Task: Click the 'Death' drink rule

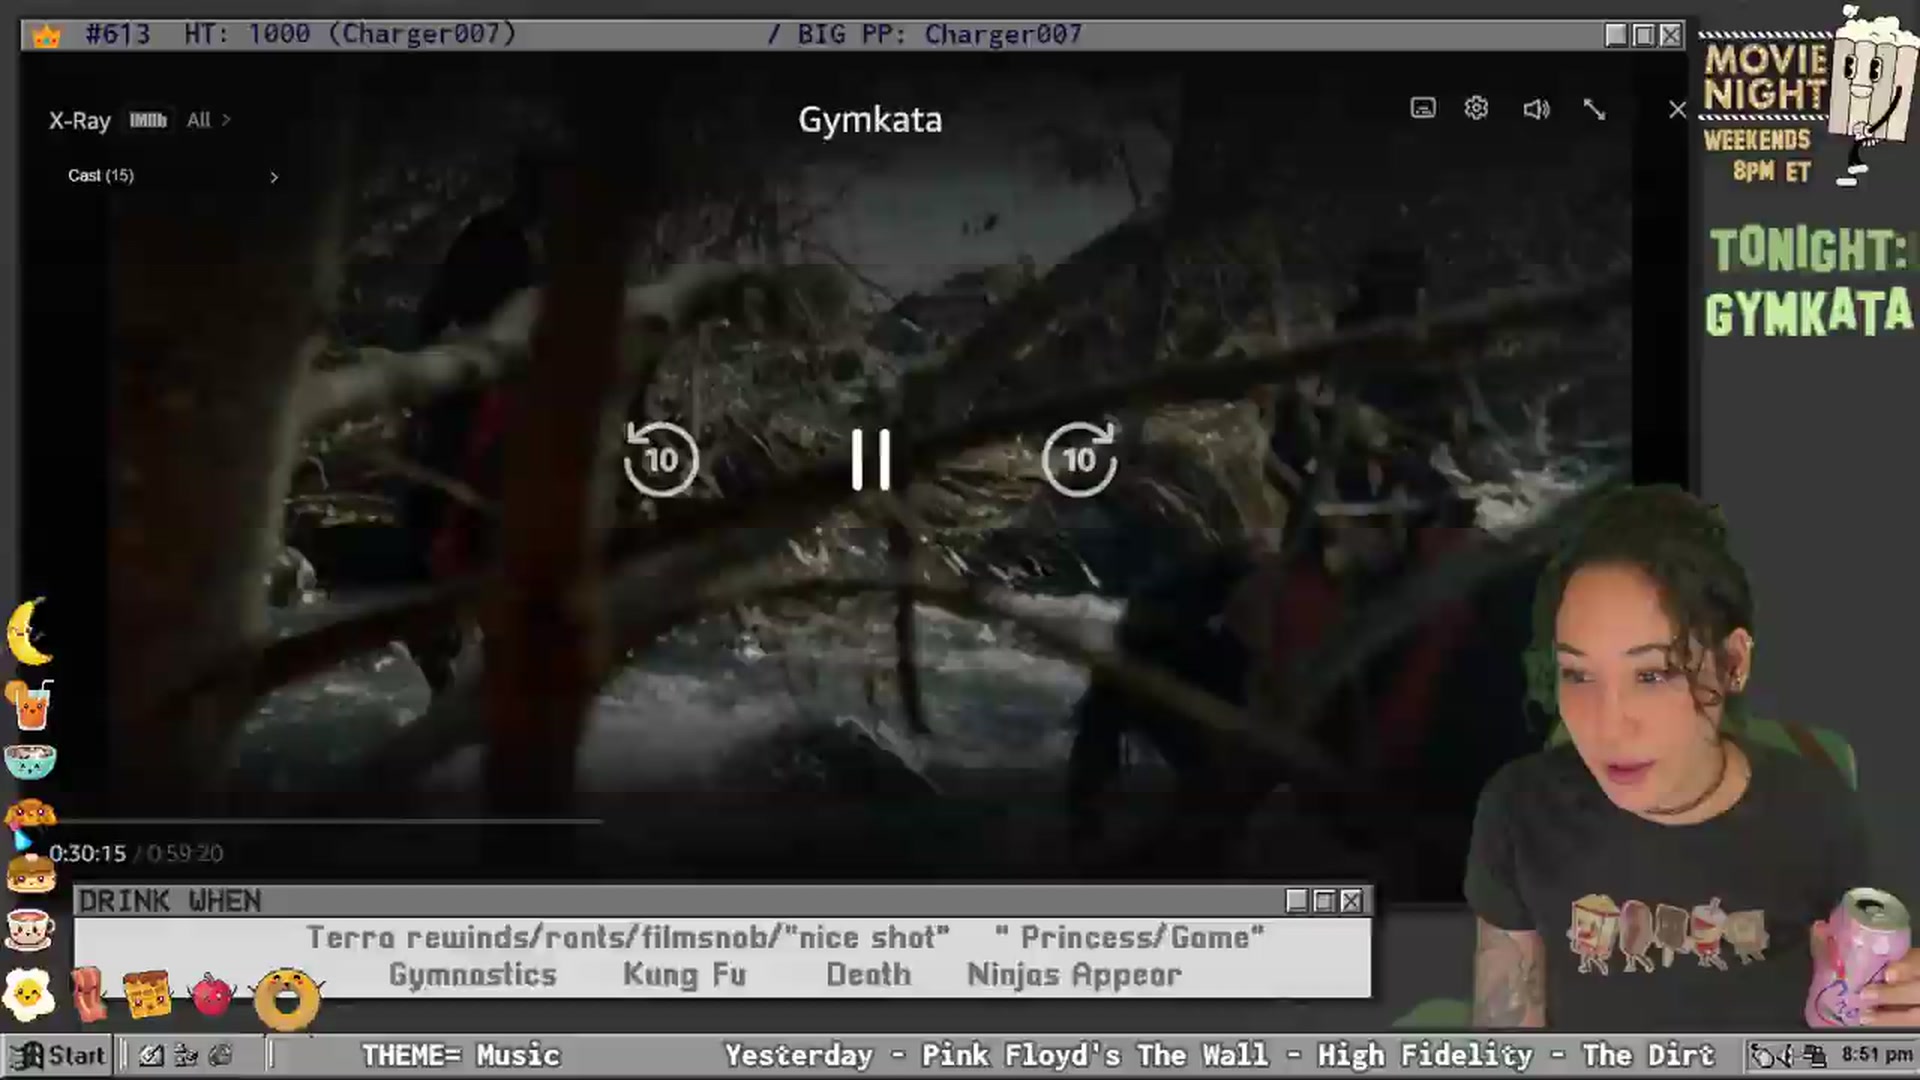Action: 868,974
